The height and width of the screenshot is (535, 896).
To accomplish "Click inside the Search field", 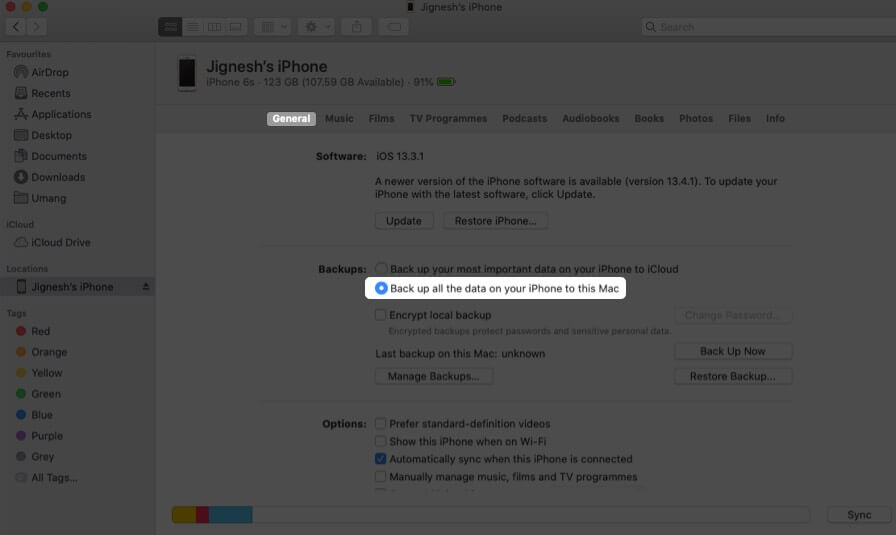I will coord(769,27).
